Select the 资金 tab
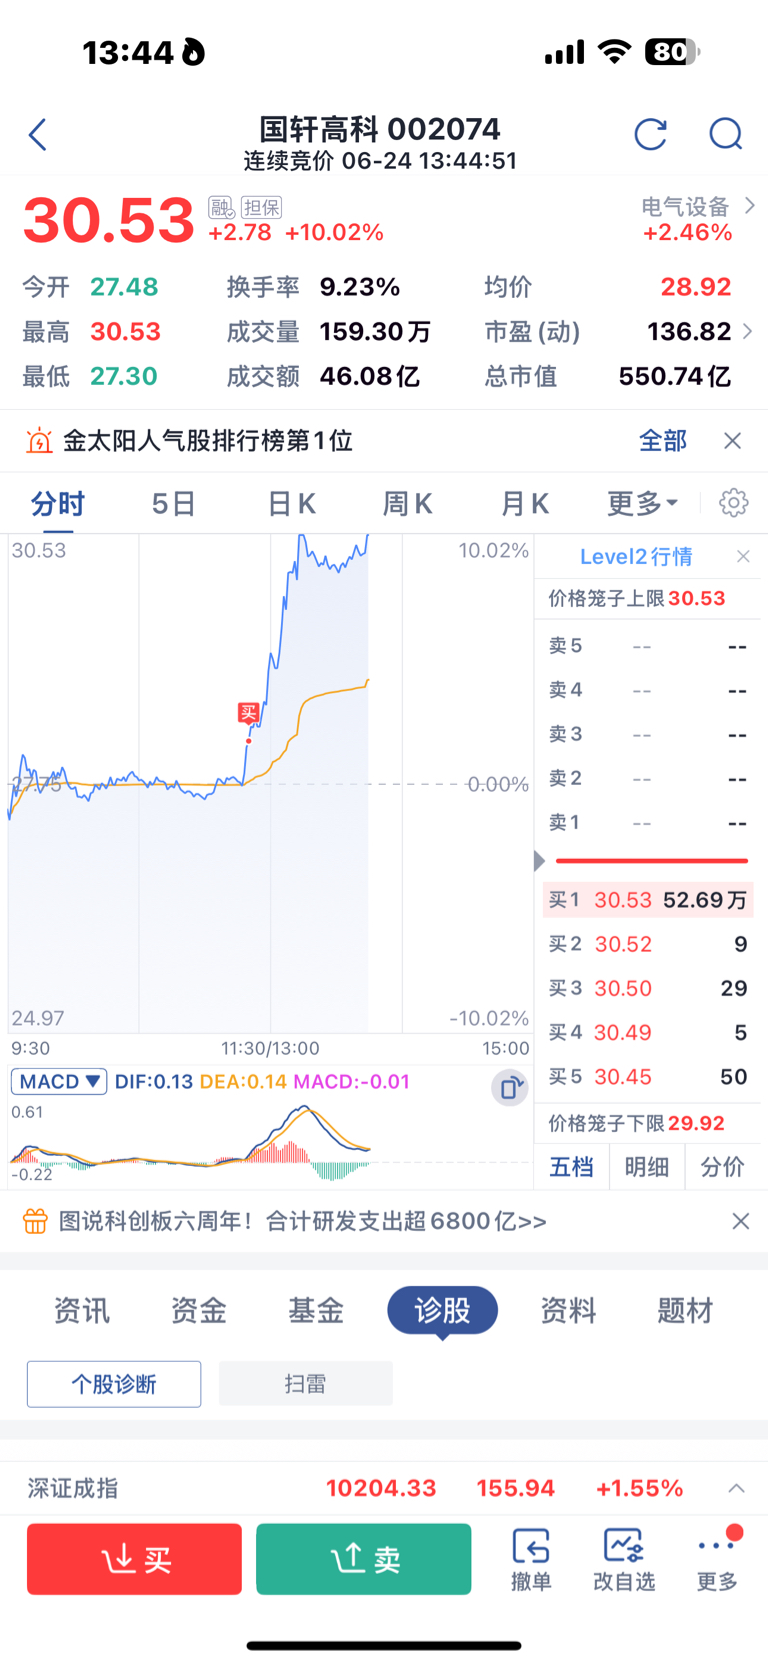This screenshot has width=768, height=1665. (x=199, y=1310)
